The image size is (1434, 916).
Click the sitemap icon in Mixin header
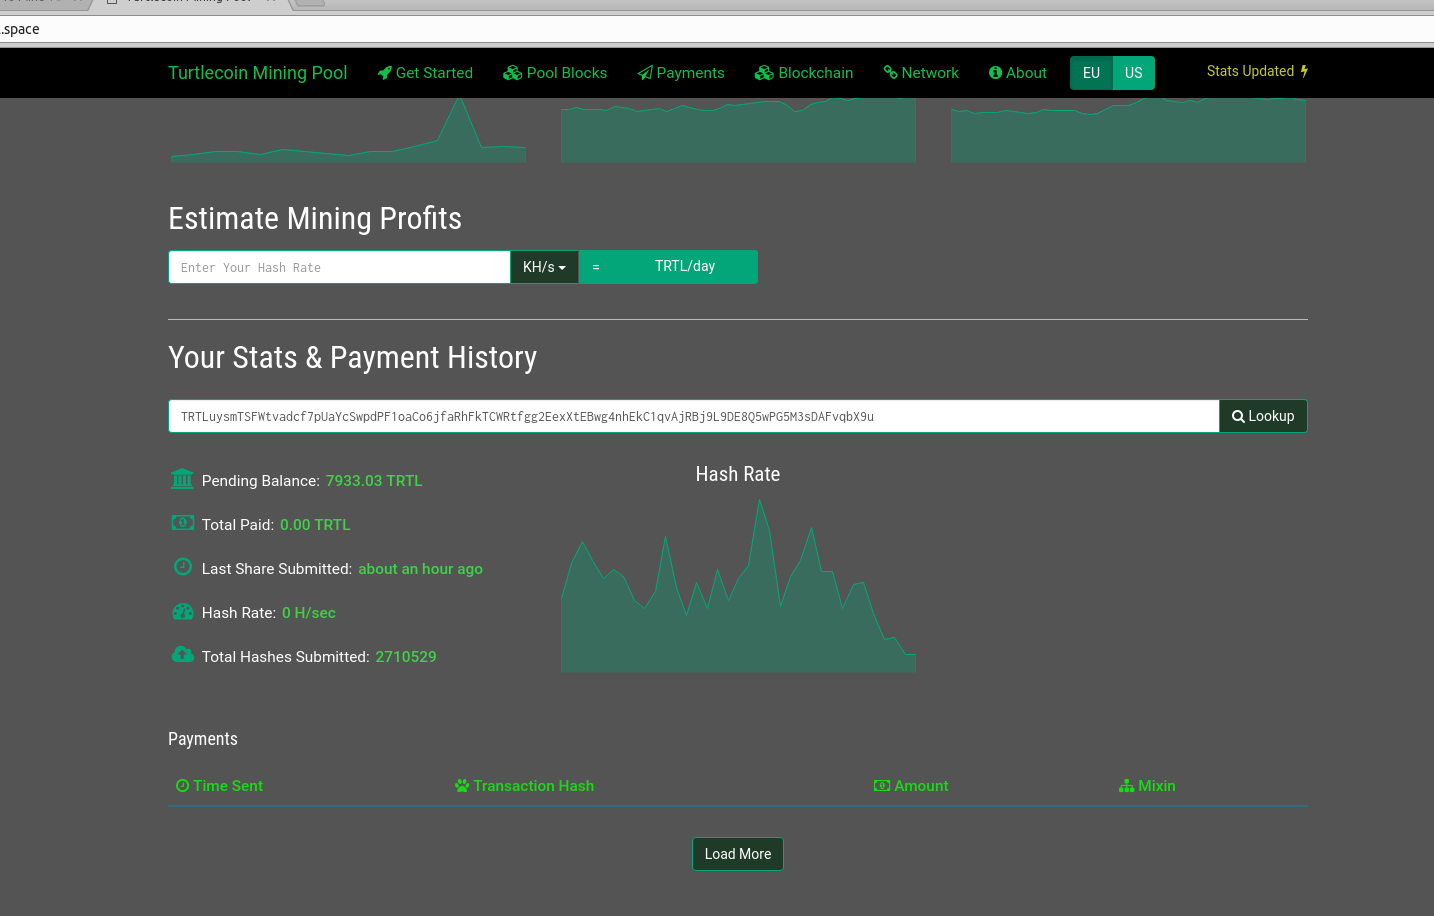pos(1127,786)
